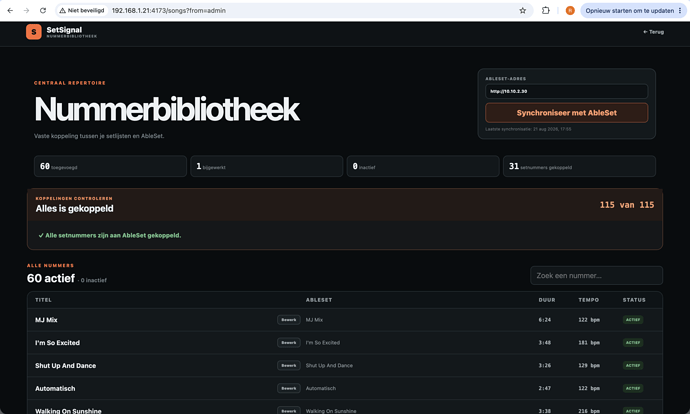This screenshot has width=690, height=414.
Task: Click the '31 setnummers gekoppeld' stat card
Action: [579, 166]
